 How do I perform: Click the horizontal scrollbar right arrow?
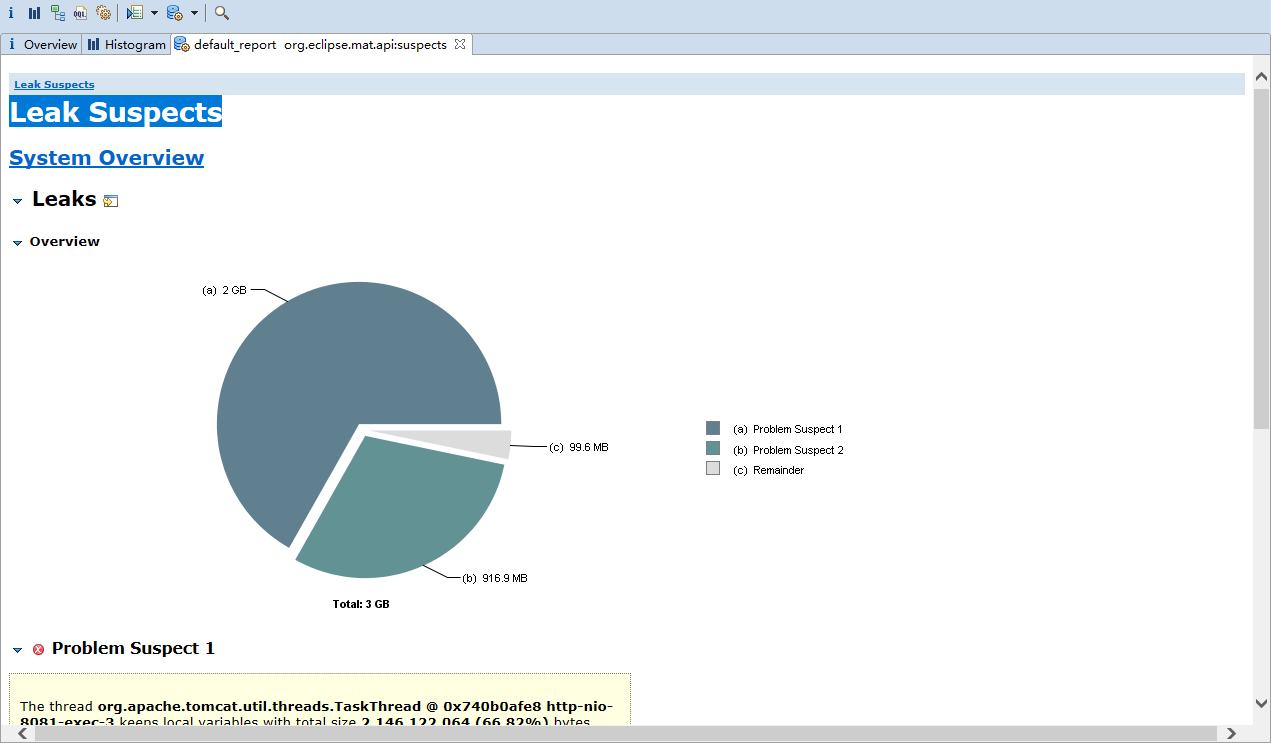click(x=1232, y=733)
